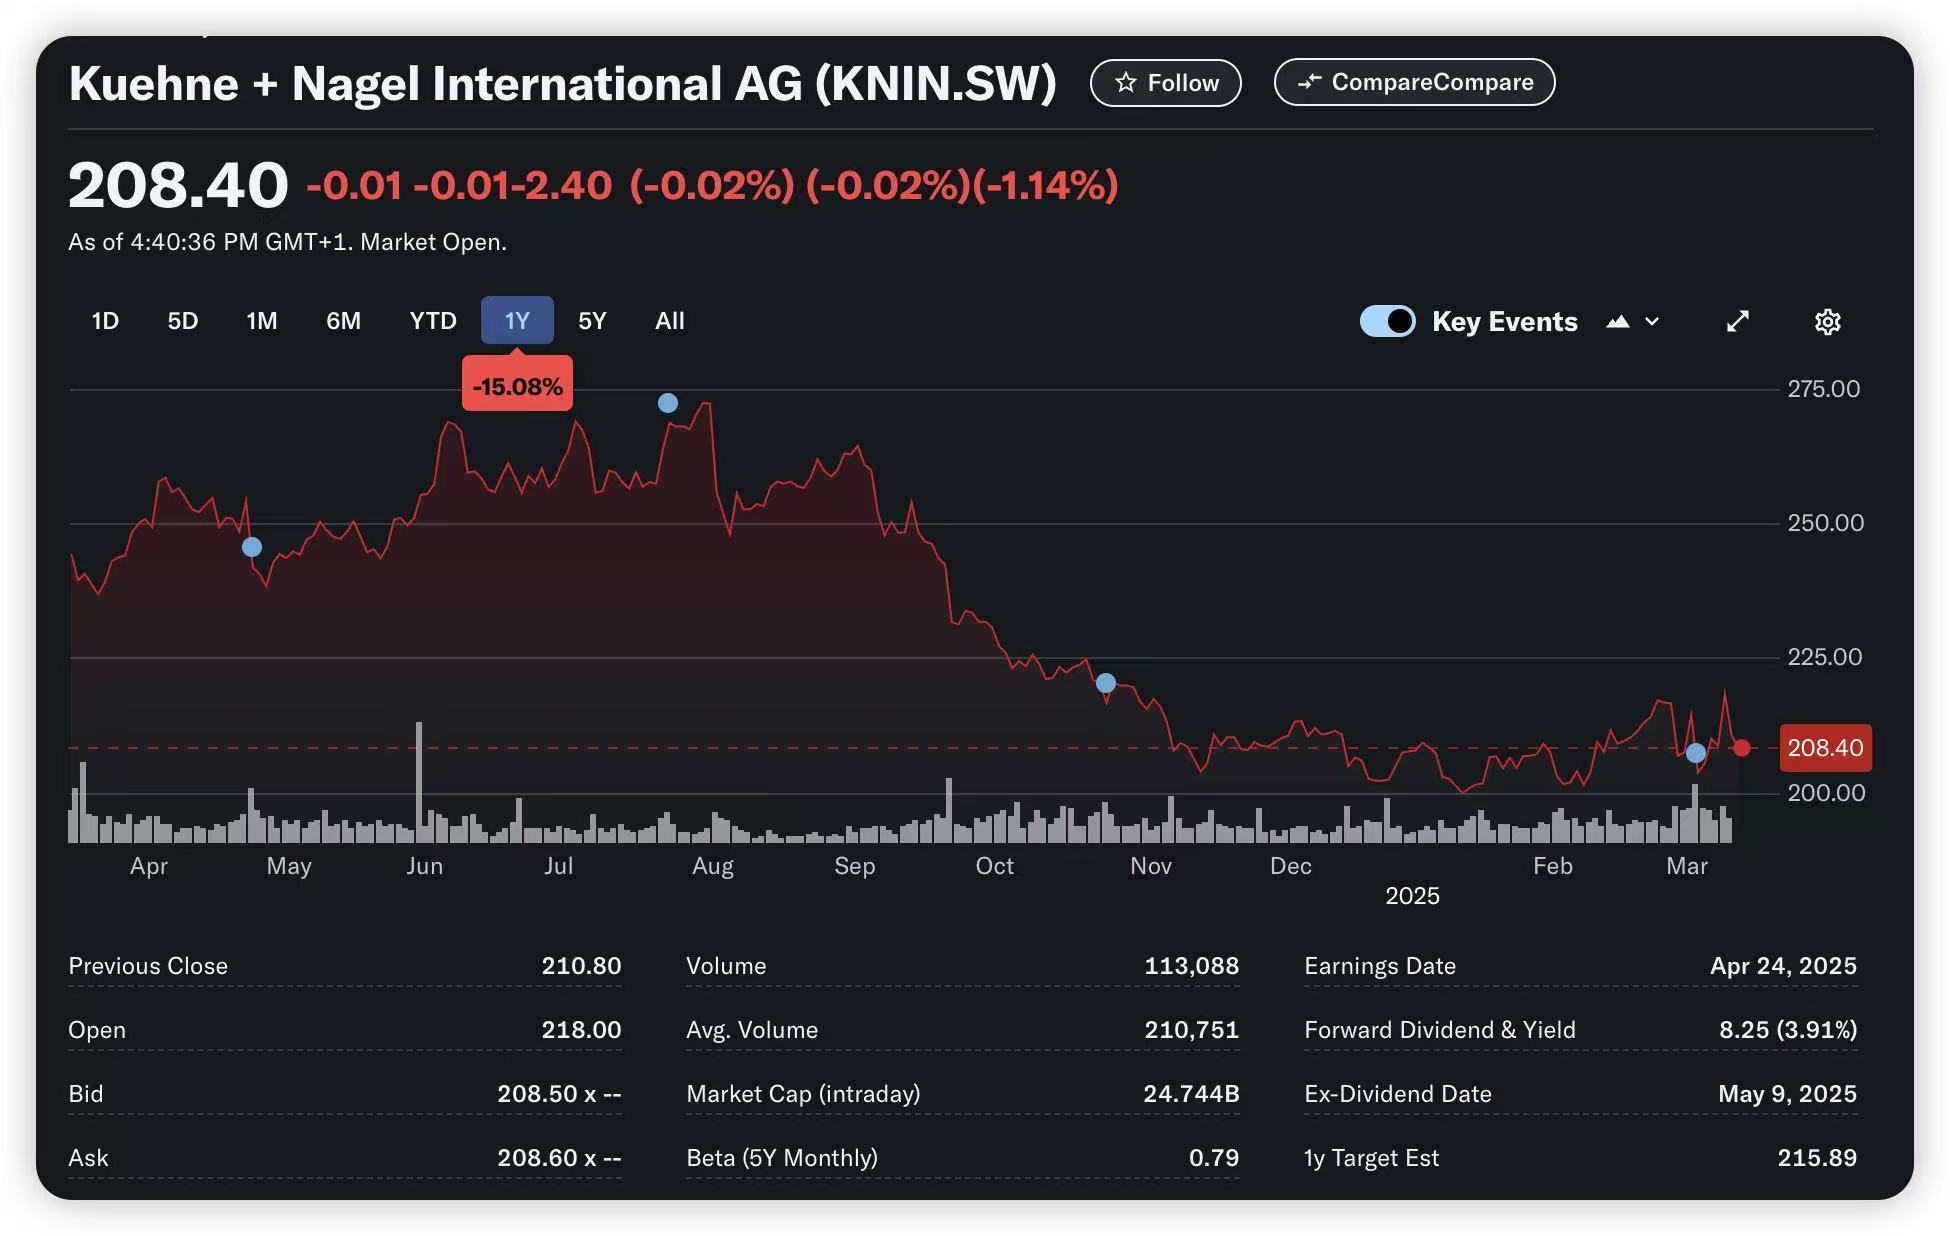Expand chart to full screen
This screenshot has width=1950, height=1236.
(1738, 321)
